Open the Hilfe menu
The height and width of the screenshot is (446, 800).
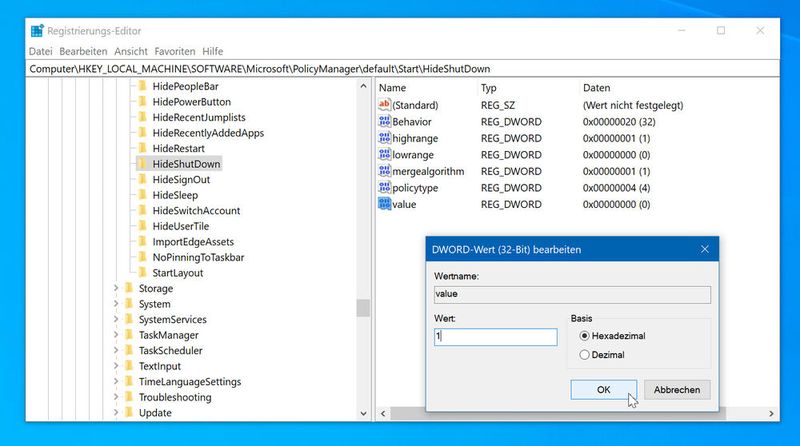pyautogui.click(x=212, y=51)
